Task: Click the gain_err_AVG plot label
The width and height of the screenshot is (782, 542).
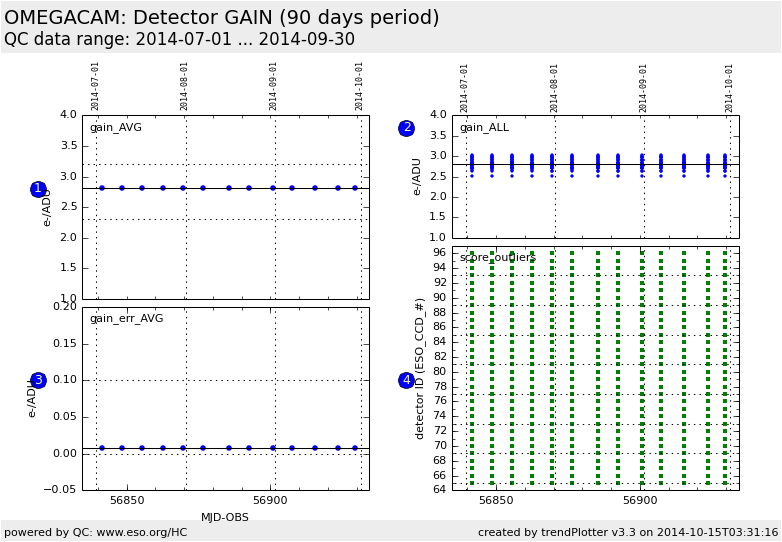Action: 126,318
